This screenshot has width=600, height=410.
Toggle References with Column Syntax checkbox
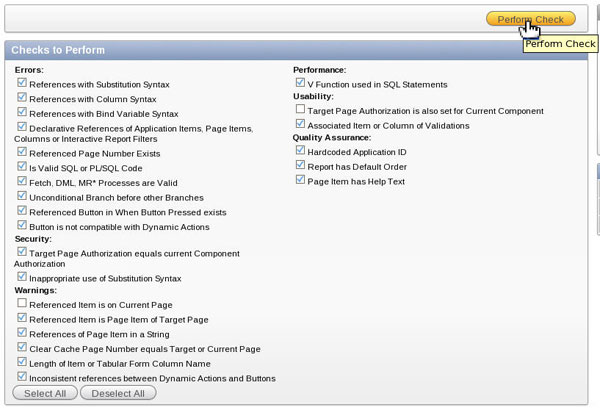pos(22,99)
